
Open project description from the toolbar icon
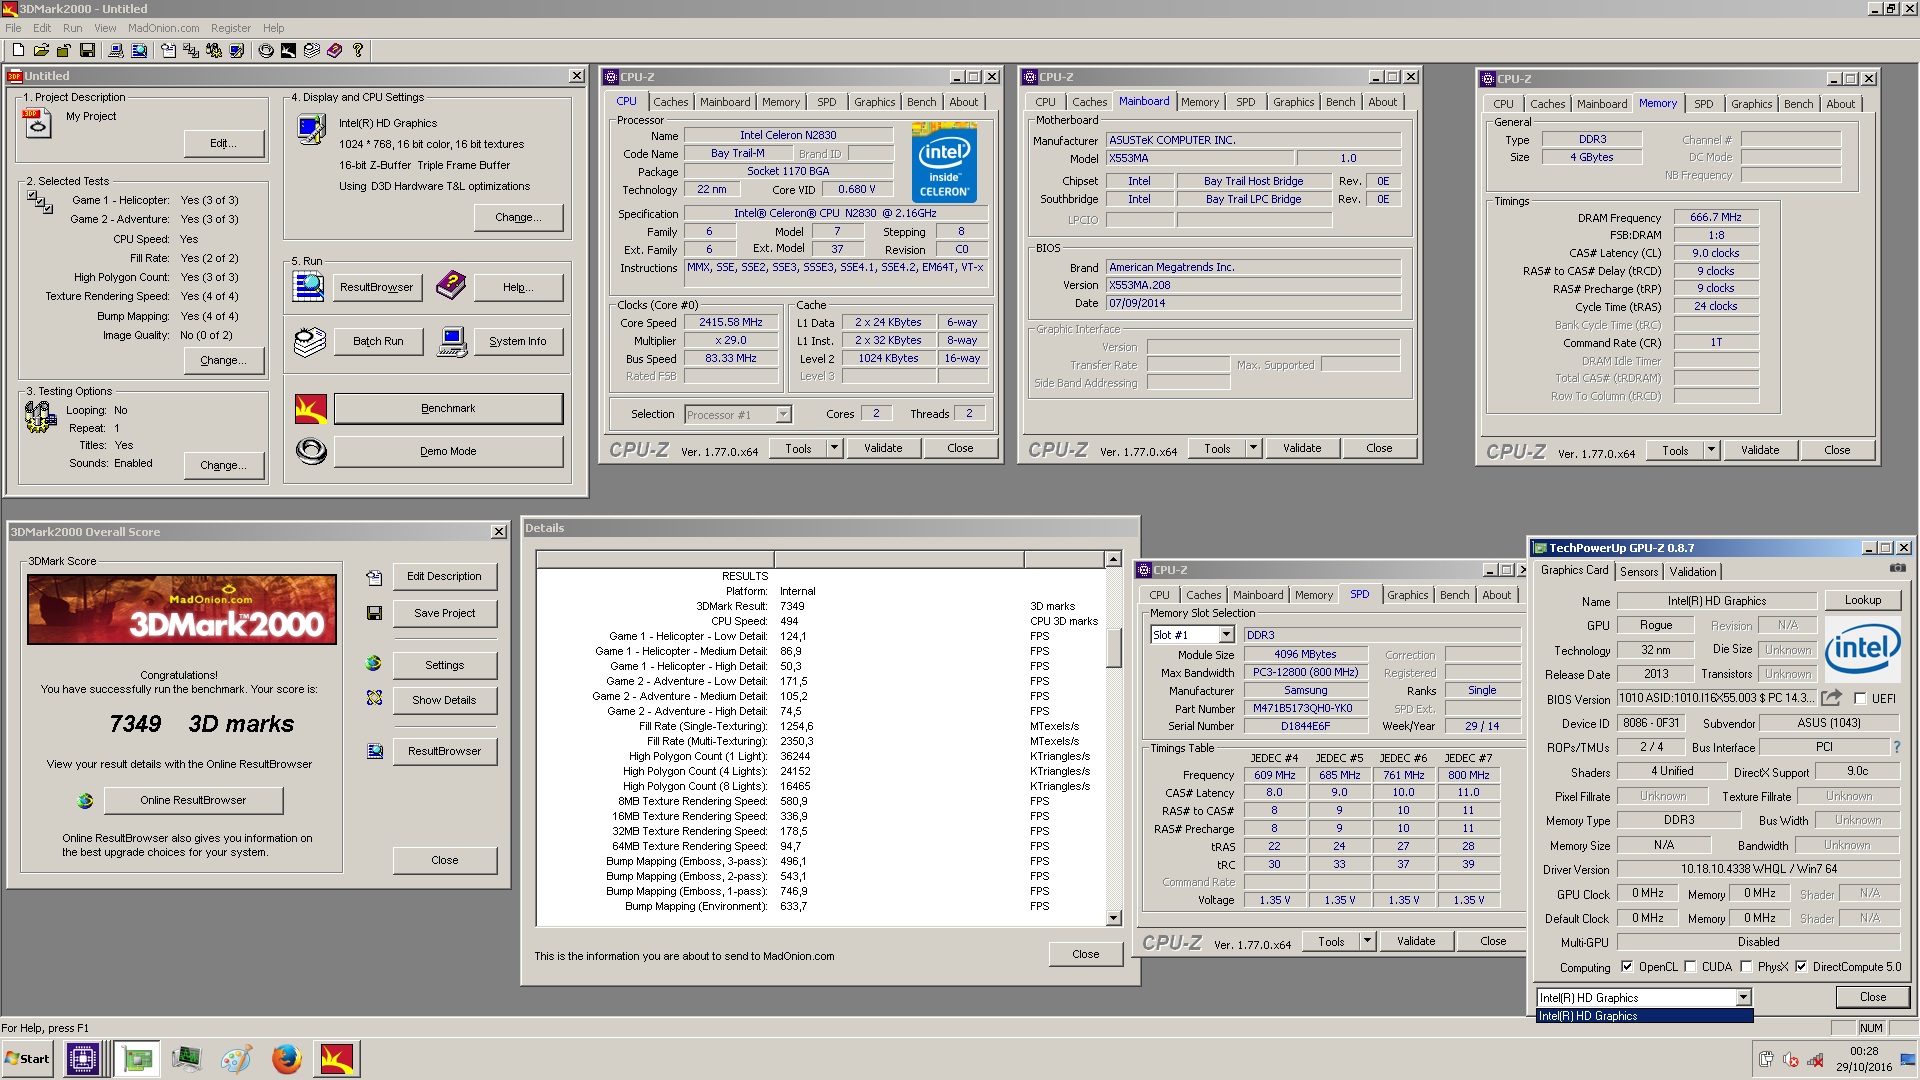coord(168,50)
